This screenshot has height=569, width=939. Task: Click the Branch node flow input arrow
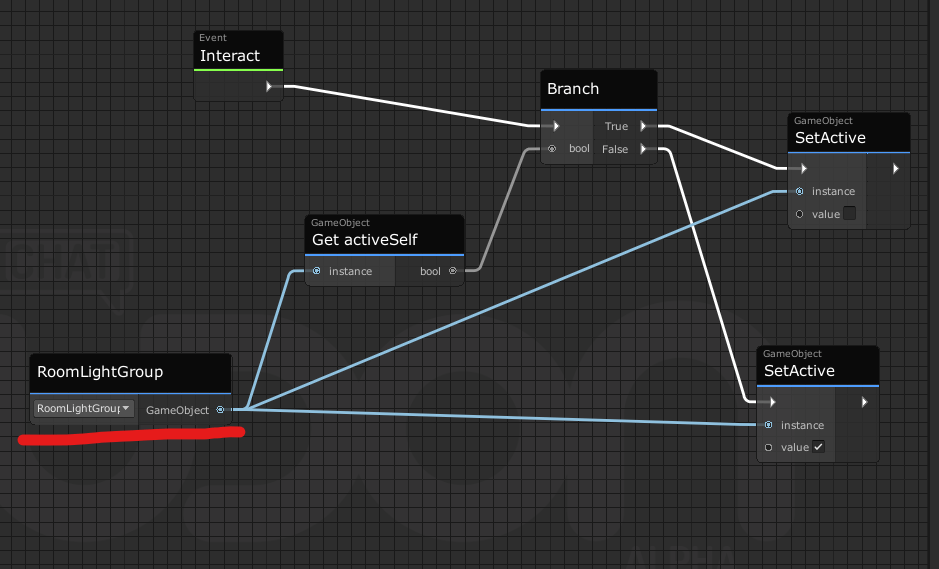coord(556,127)
